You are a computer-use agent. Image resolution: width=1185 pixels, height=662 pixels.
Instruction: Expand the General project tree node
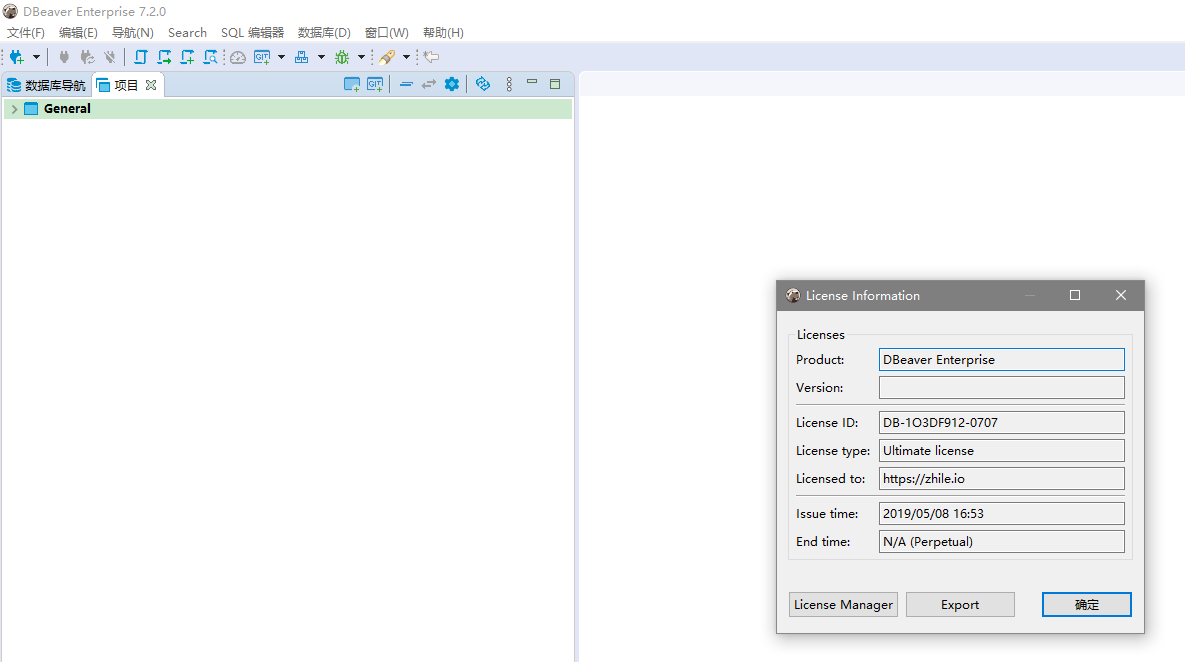click(x=14, y=109)
